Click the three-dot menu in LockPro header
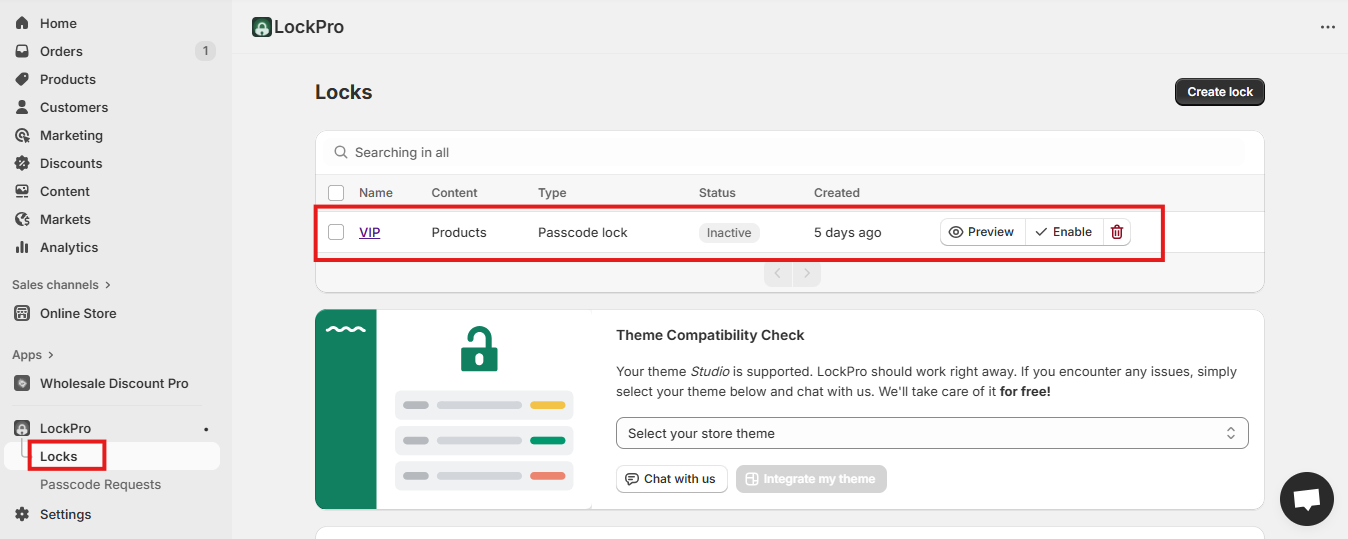1348x539 pixels. 1327,27
